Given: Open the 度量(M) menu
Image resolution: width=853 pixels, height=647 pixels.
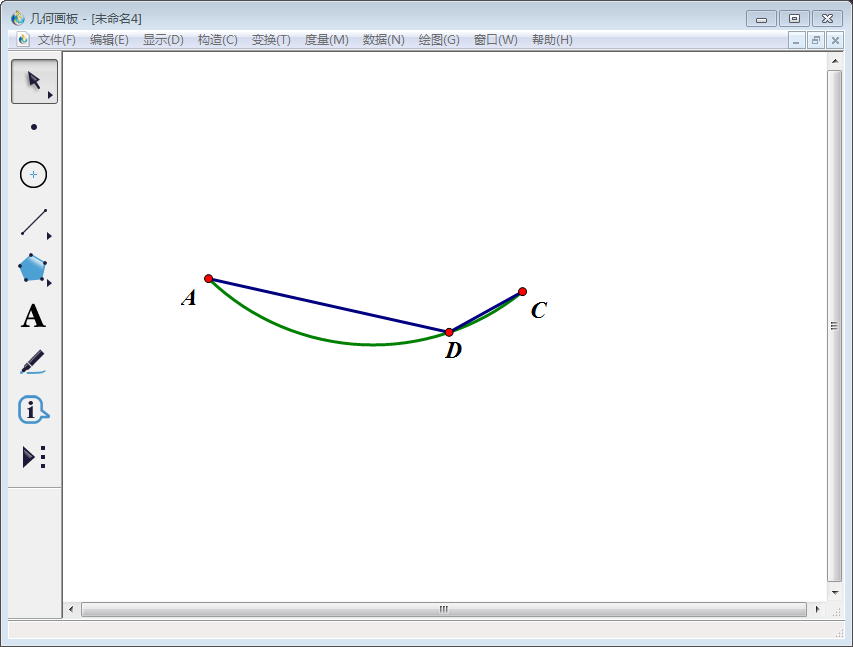Looking at the screenshot, I should (x=326, y=40).
